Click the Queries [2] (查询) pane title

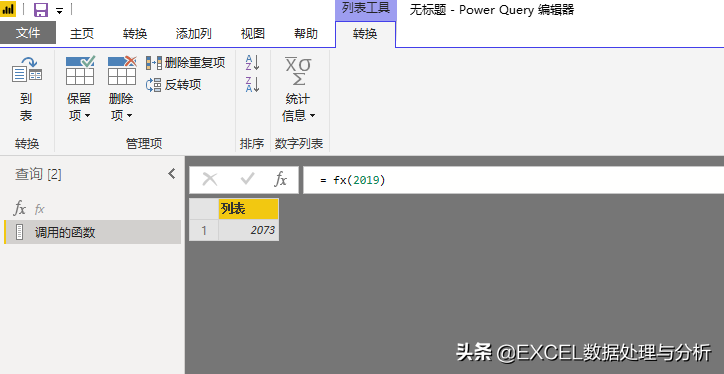[x=38, y=175]
